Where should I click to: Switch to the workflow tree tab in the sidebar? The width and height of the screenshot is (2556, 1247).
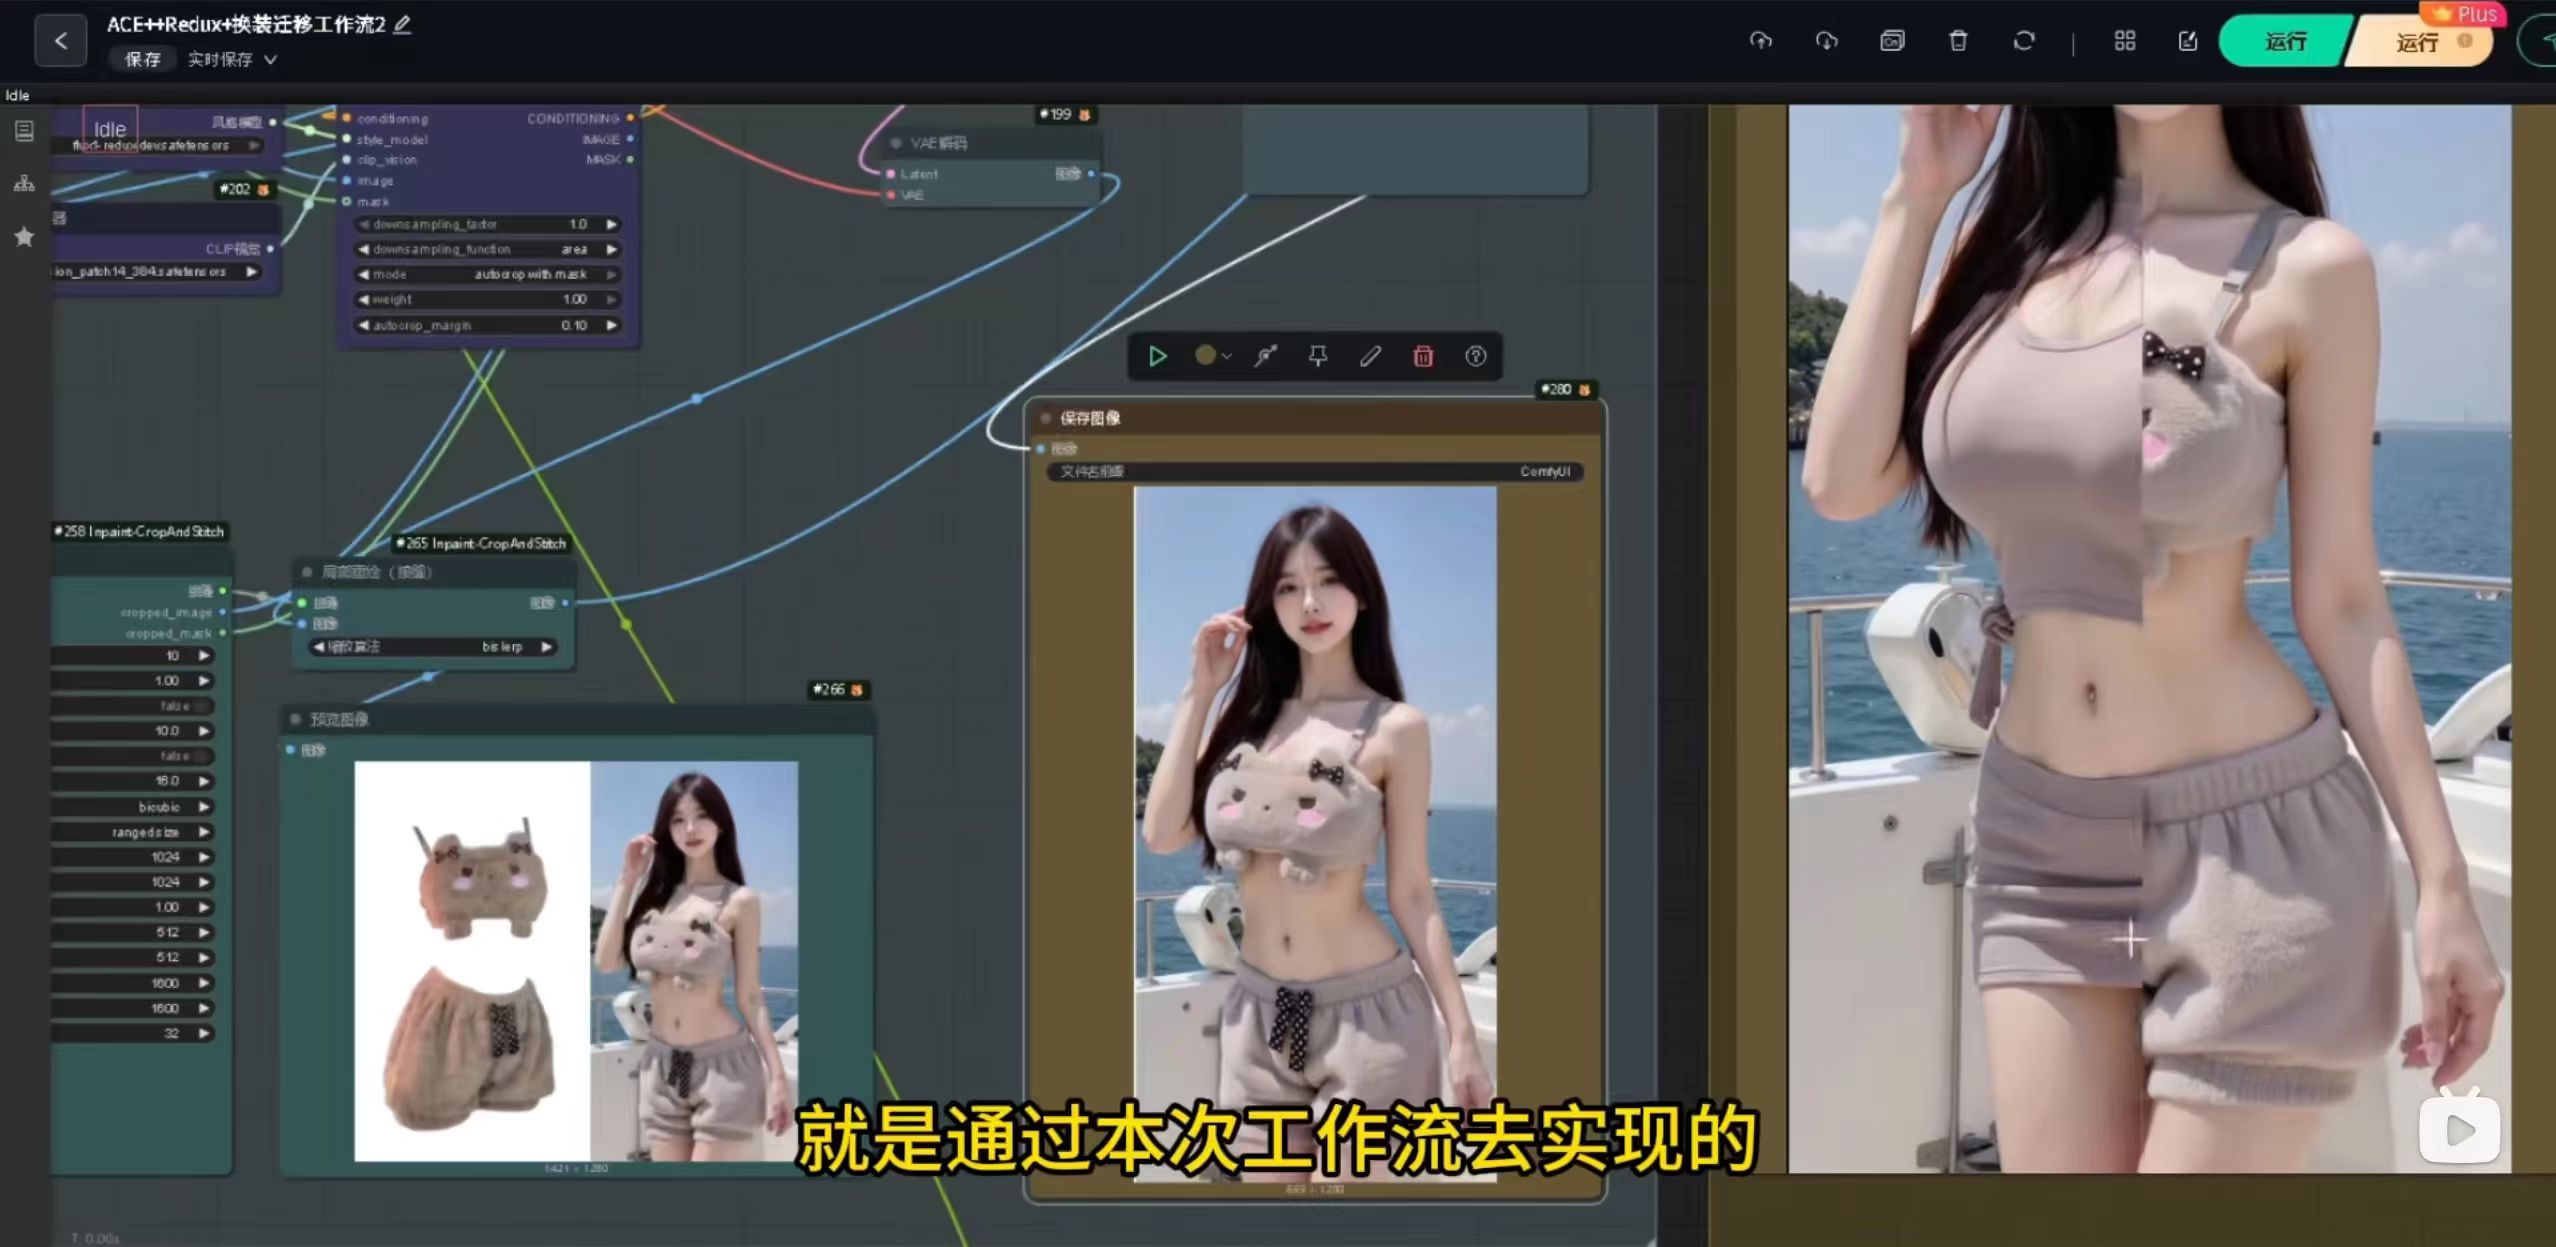point(23,183)
